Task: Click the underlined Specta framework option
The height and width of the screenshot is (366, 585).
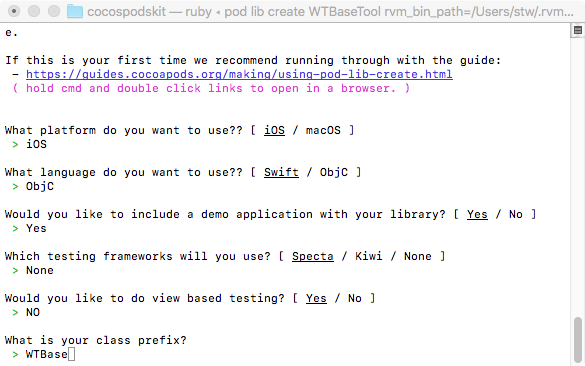Action: 313,256
